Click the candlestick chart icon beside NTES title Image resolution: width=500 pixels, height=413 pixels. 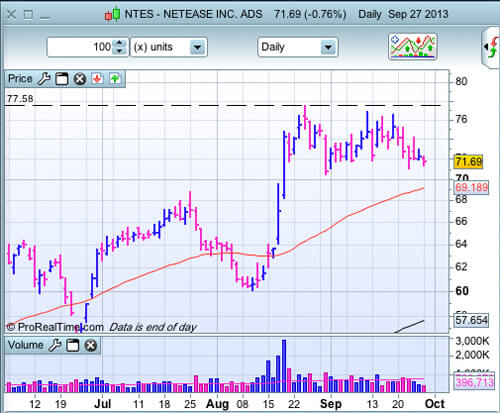tap(112, 15)
